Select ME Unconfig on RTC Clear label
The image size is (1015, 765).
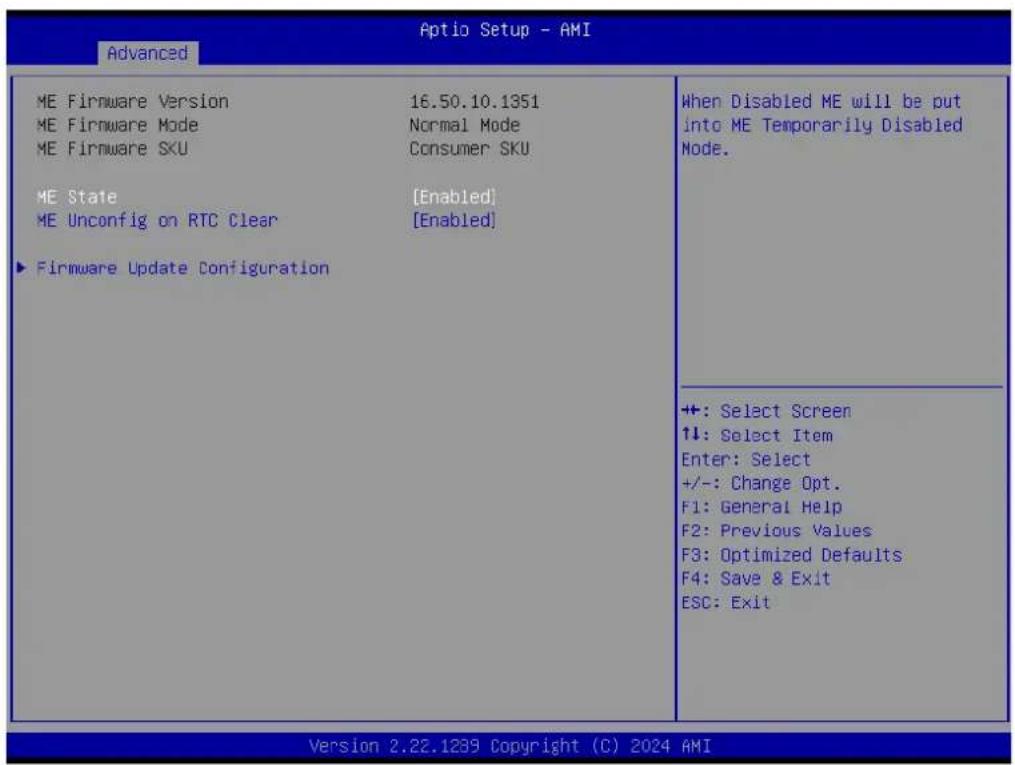[157, 221]
